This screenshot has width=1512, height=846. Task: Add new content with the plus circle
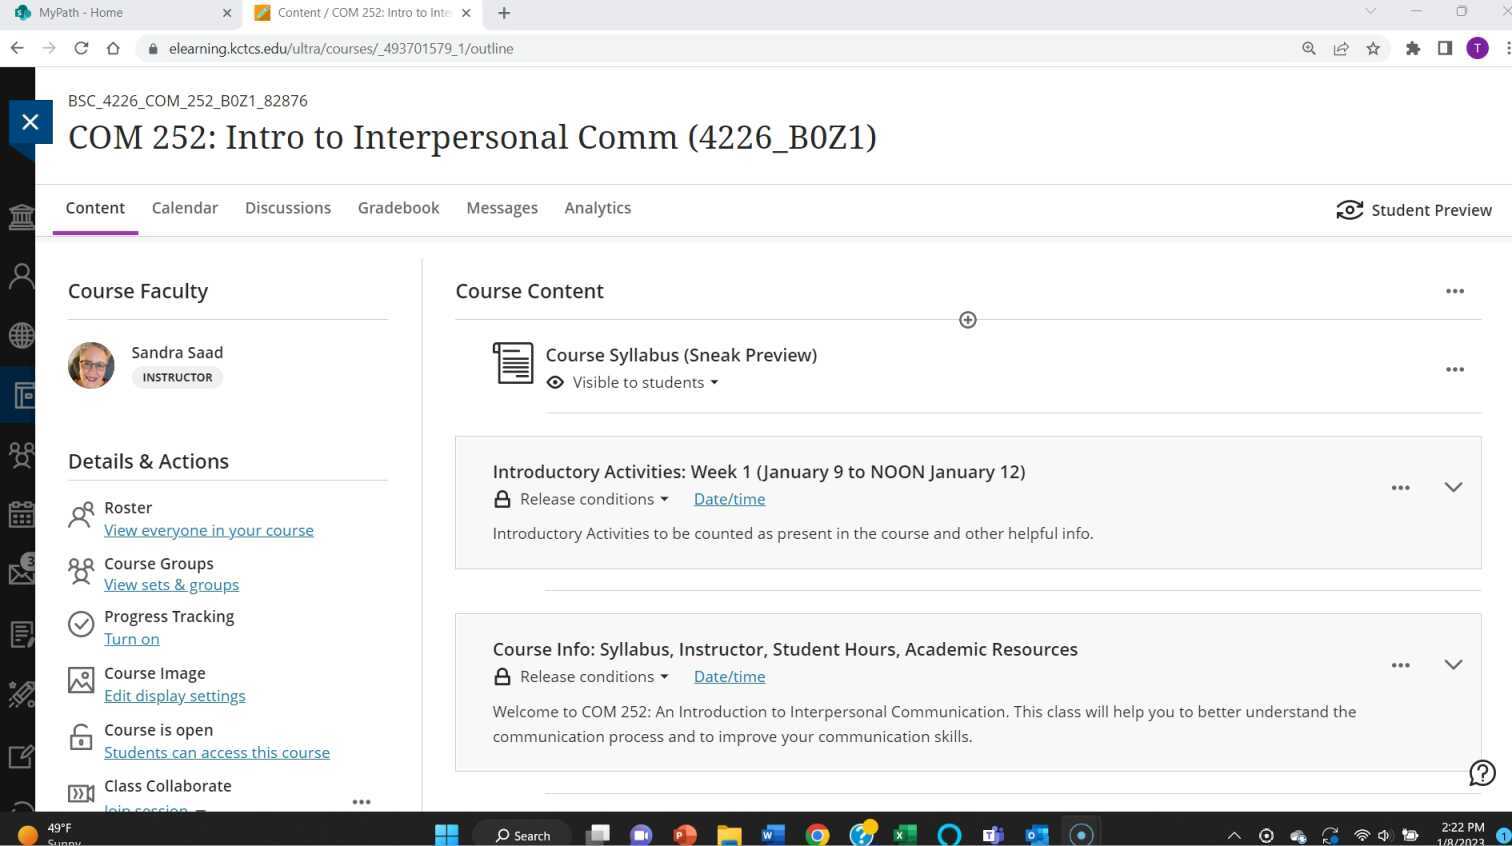click(x=967, y=319)
